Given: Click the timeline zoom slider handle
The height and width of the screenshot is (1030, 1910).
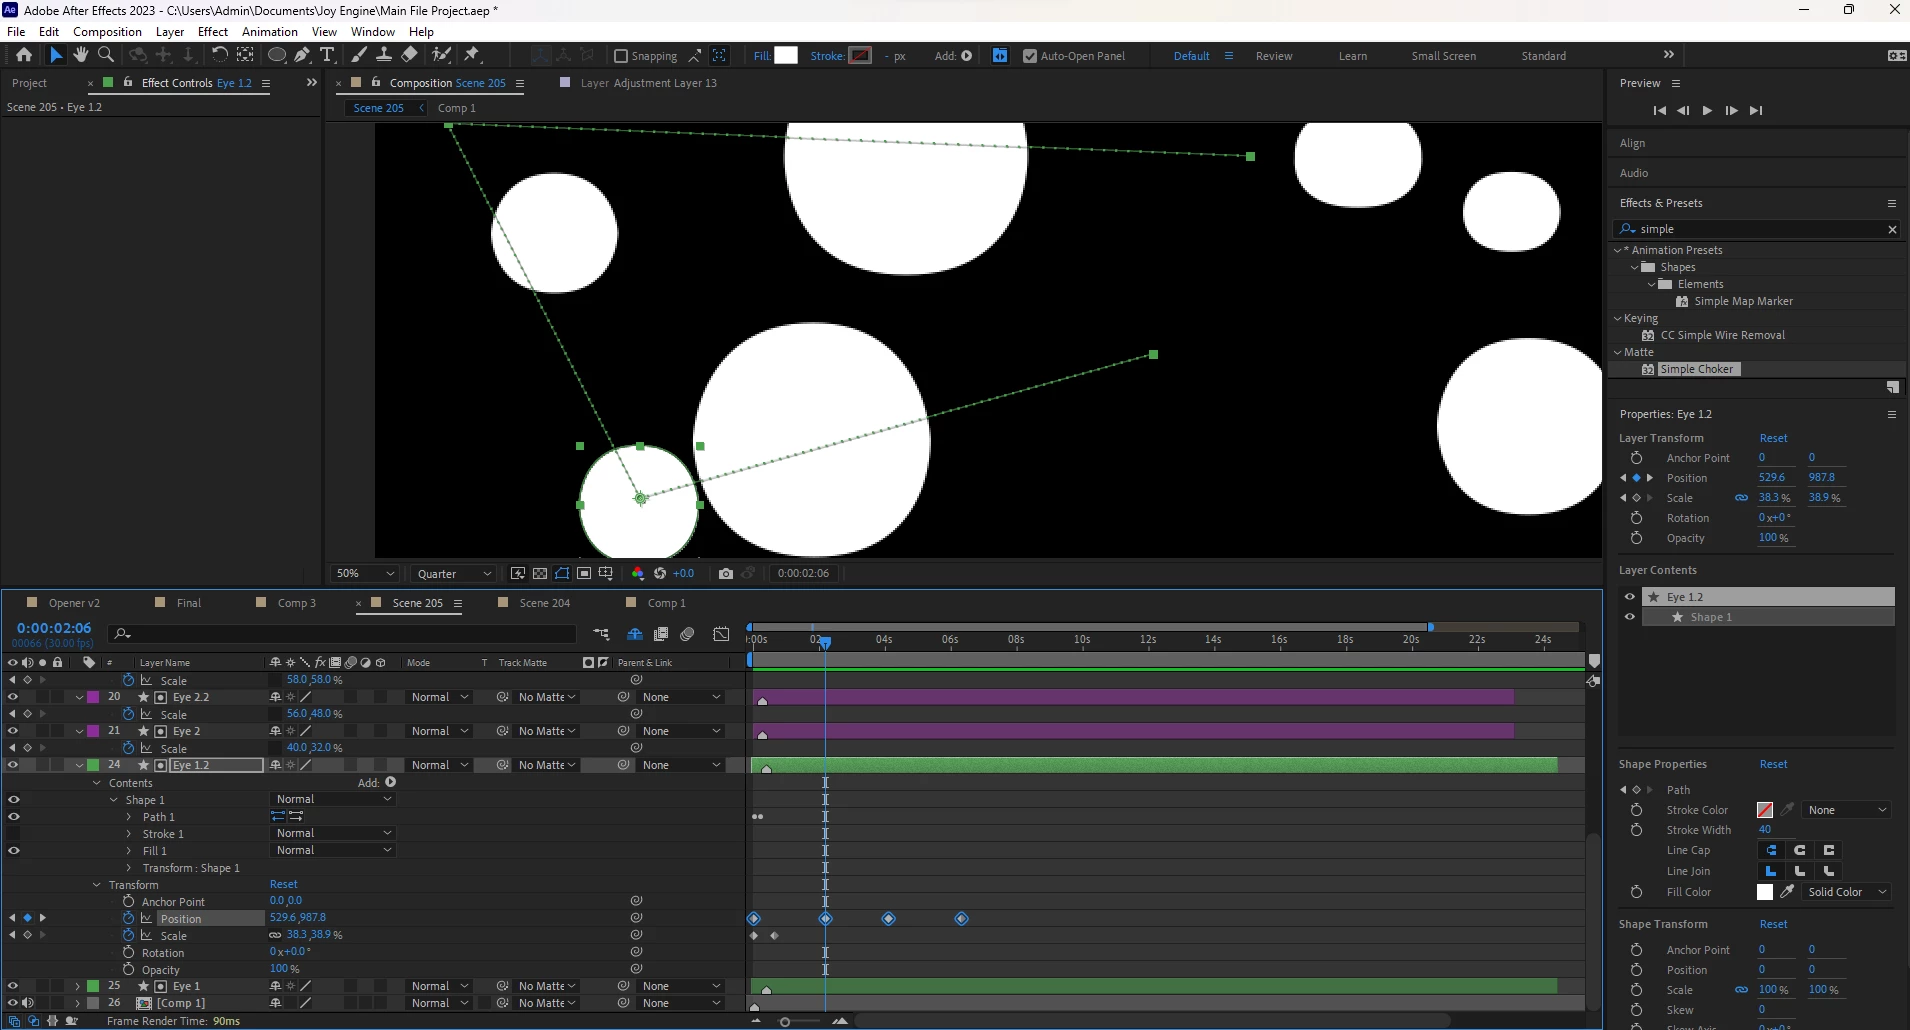Looking at the screenshot, I should (x=785, y=1021).
